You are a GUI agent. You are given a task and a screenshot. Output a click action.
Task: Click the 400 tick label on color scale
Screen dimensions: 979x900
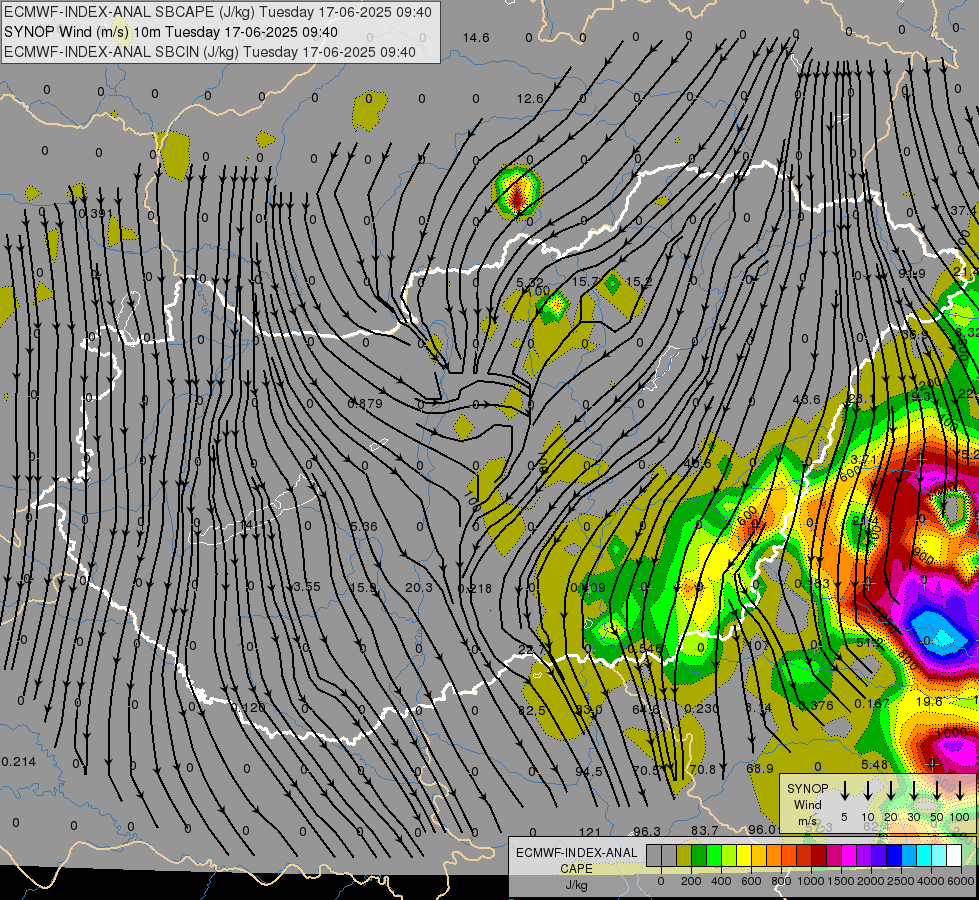point(721,881)
